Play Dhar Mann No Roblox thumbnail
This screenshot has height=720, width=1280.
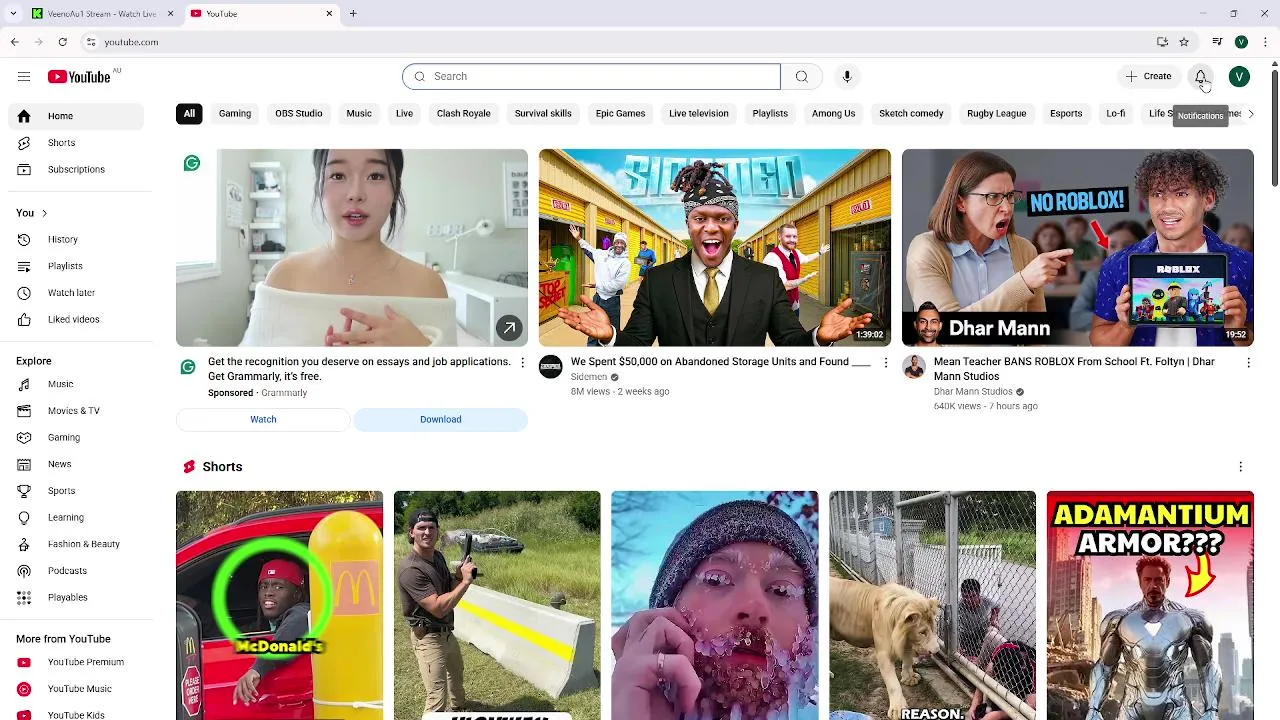click(x=1078, y=248)
